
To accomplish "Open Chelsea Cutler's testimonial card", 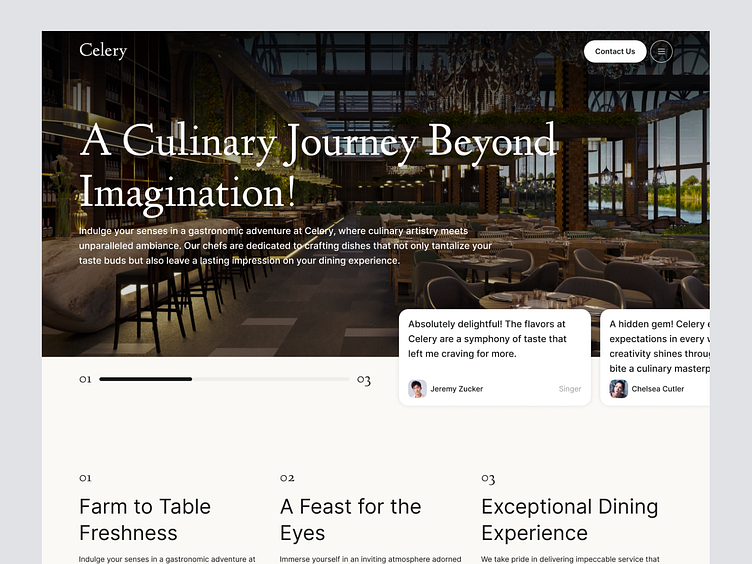I will tap(655, 357).
